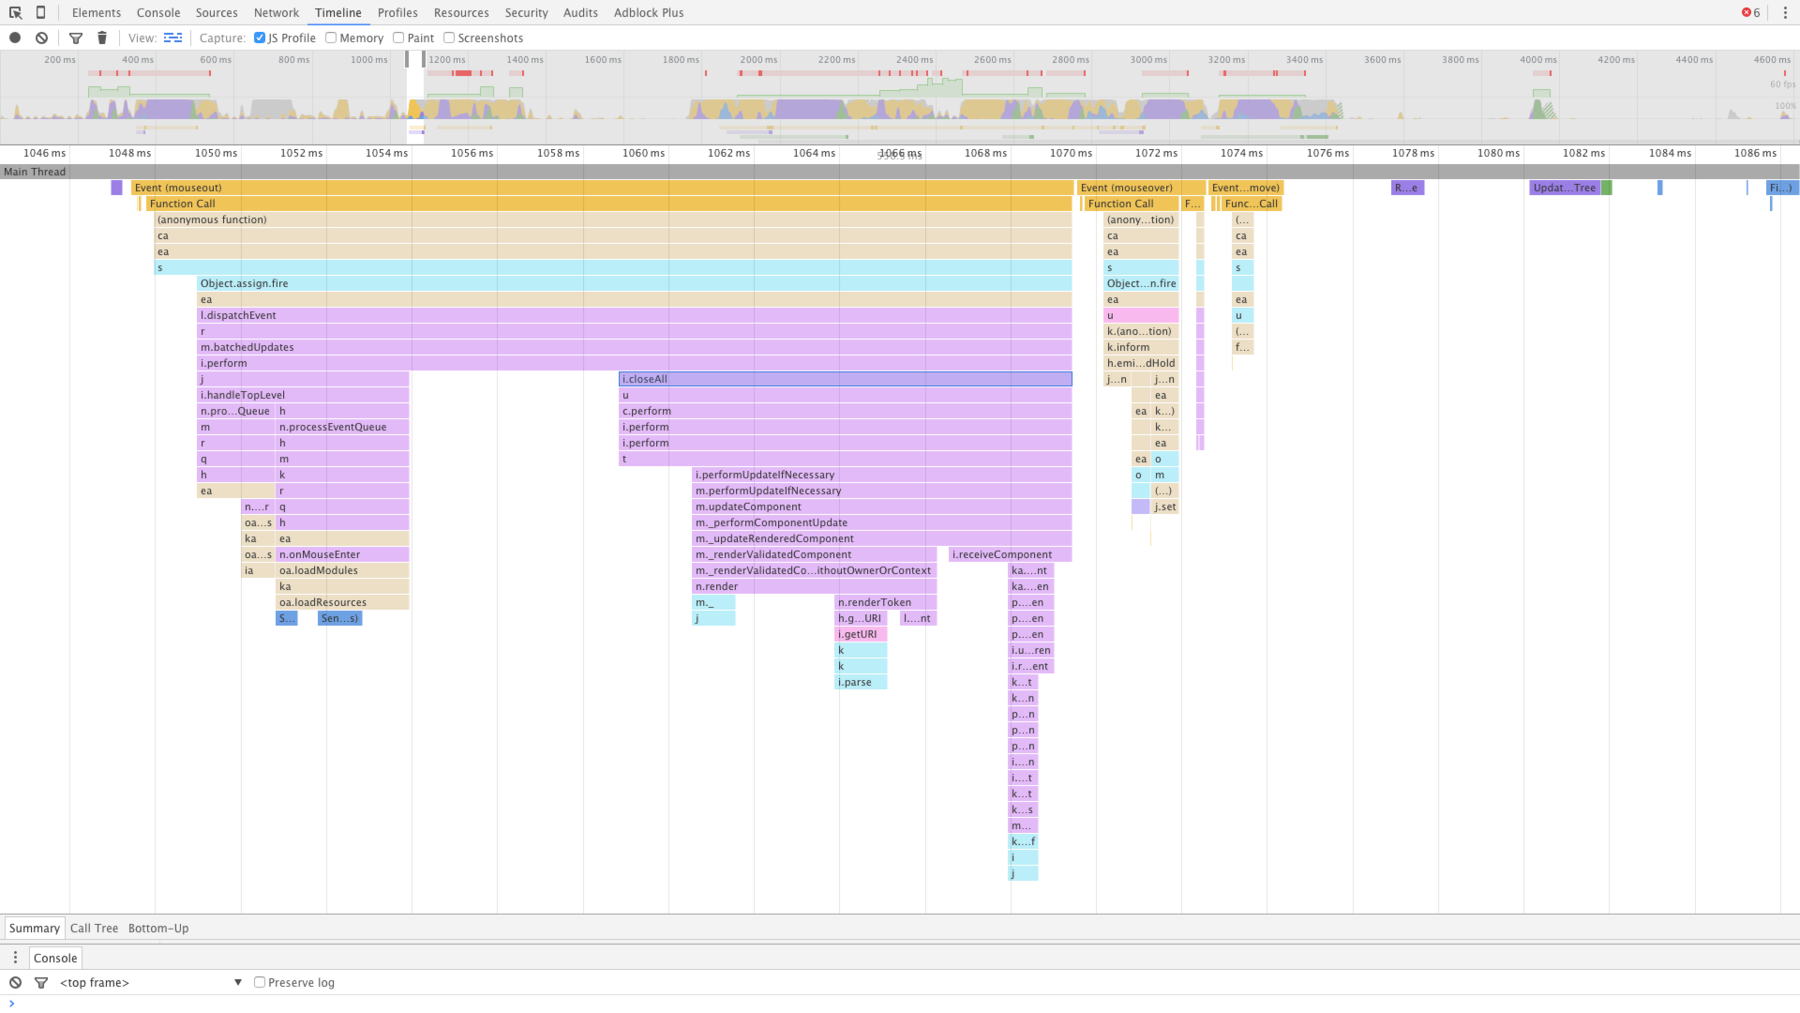Enable the Memory capture checkbox
Screen dimensions: 1800x1013
(331, 38)
